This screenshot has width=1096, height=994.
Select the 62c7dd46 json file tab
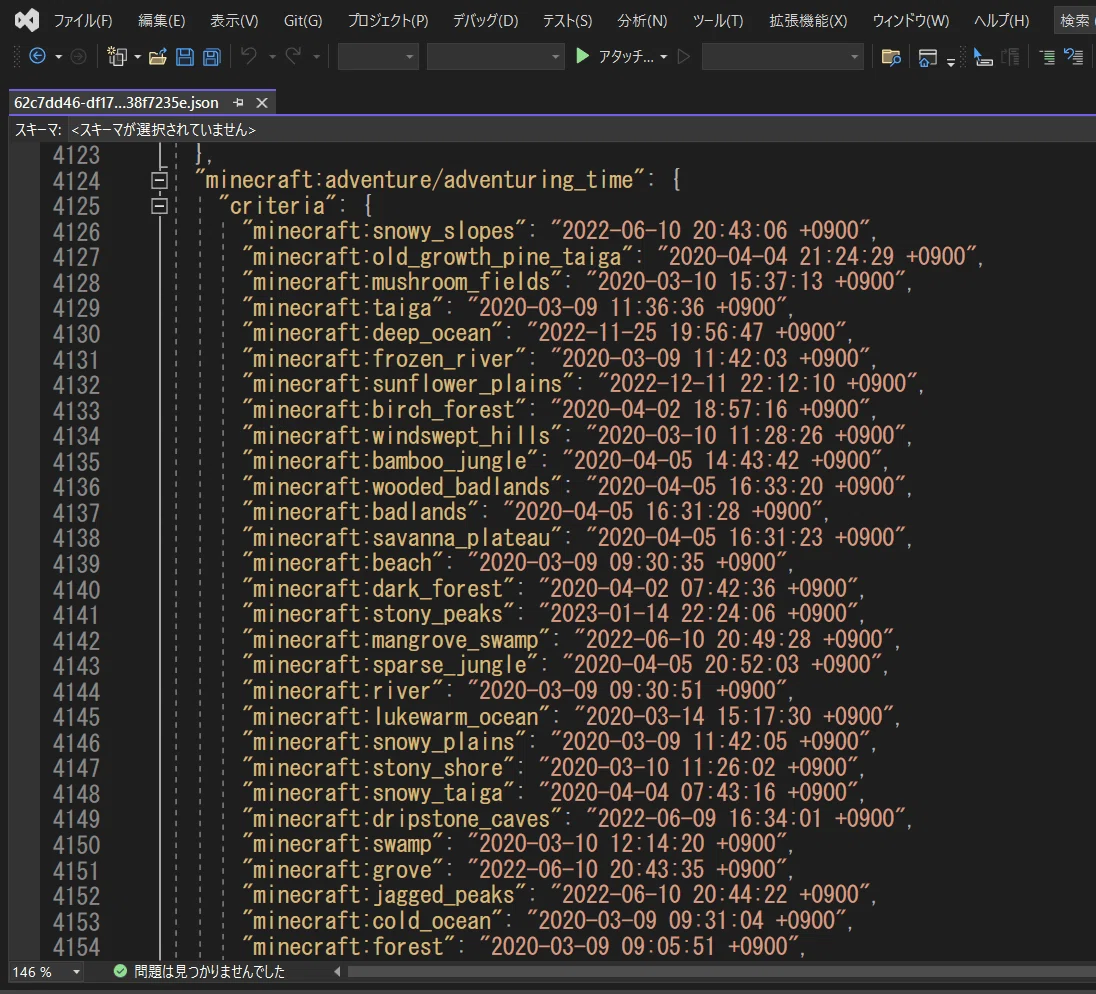[x=116, y=103]
